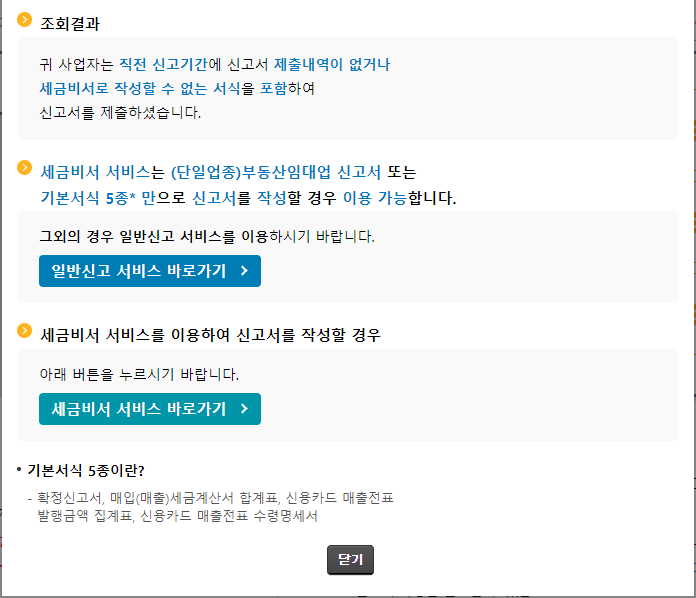Click the text 세금비서로 작성할 수 없는 서식

click(x=140, y=88)
